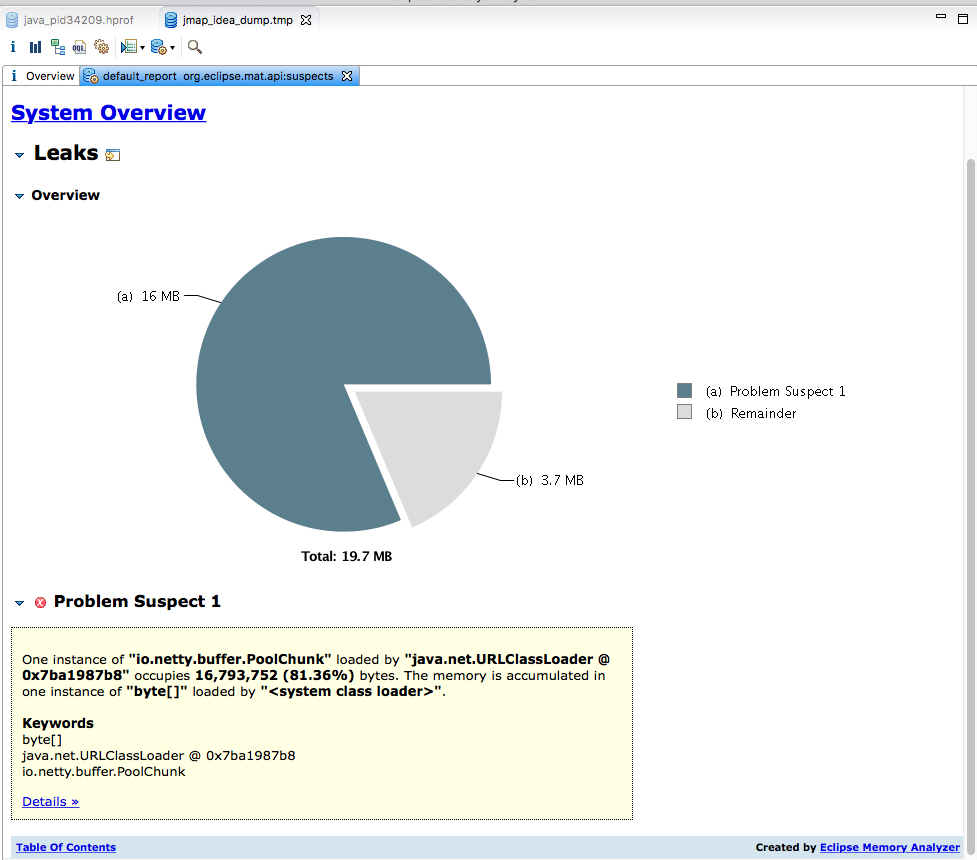977x860 pixels.
Task: Click the Run Expert System Test icon
Action: pos(129,47)
